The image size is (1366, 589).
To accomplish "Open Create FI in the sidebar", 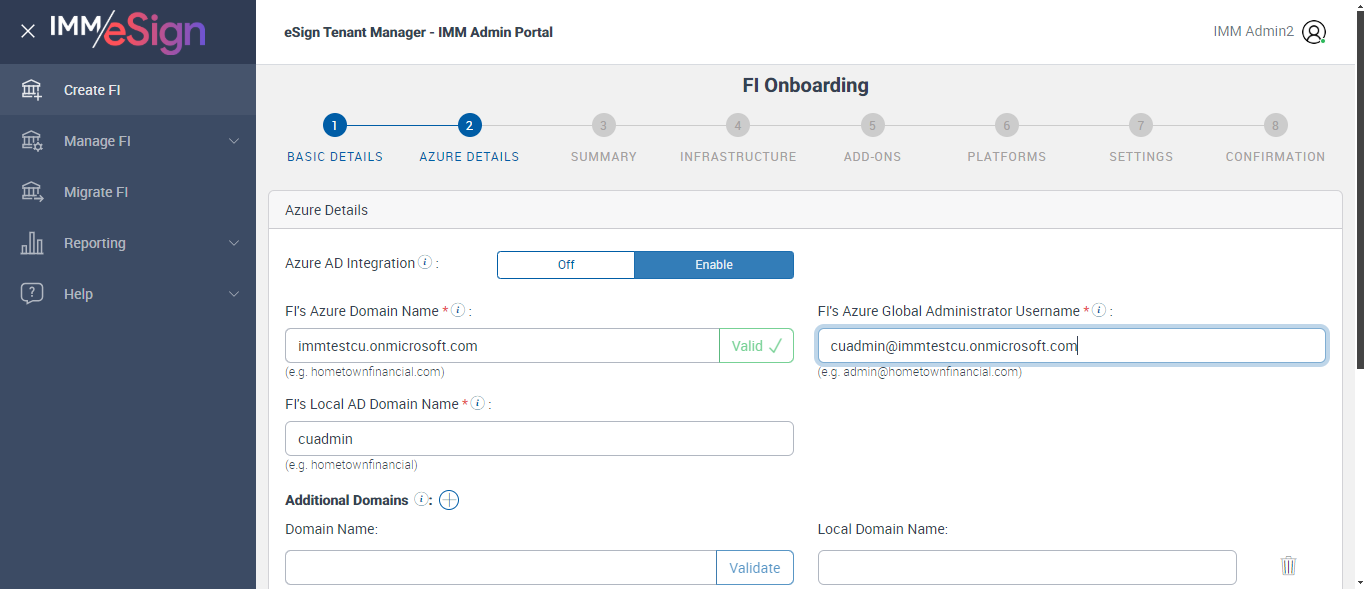I will 92,90.
